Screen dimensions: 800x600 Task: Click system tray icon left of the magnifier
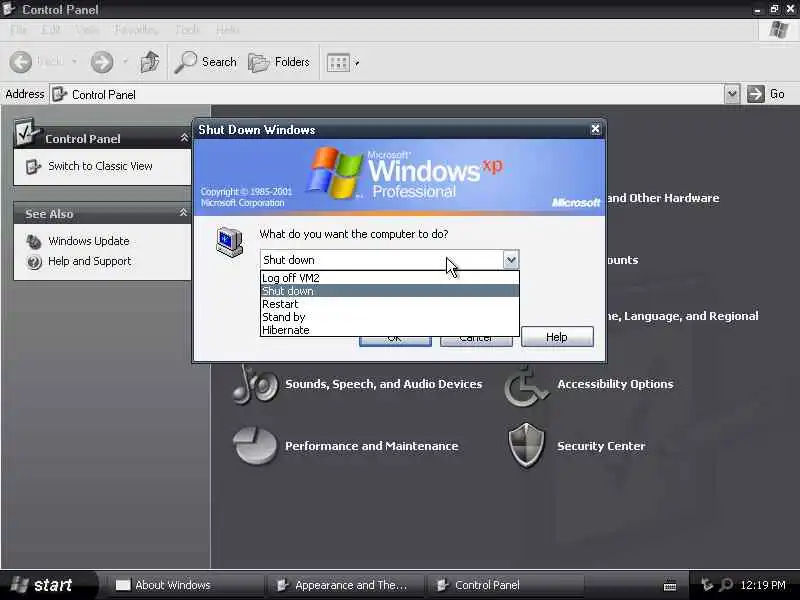[707, 585]
